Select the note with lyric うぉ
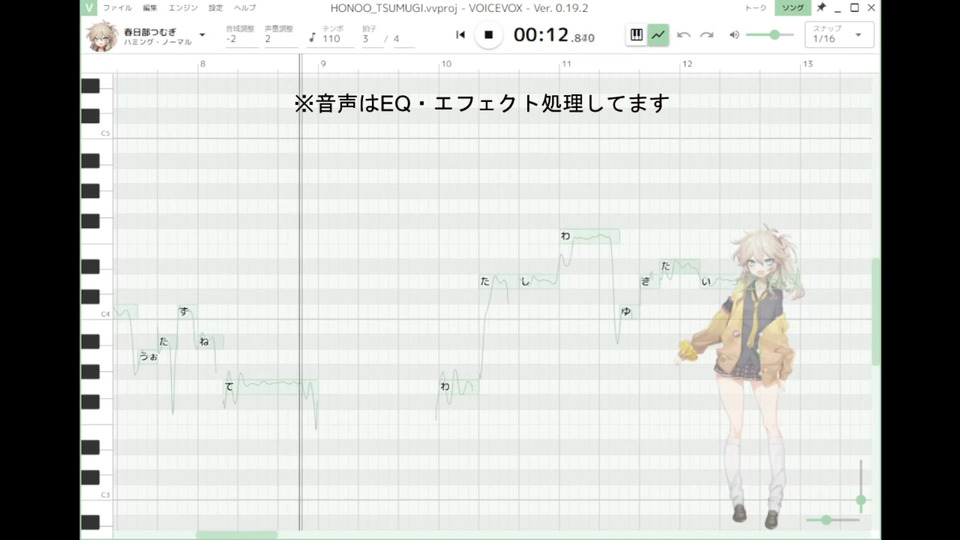960x540 pixels. [148, 356]
